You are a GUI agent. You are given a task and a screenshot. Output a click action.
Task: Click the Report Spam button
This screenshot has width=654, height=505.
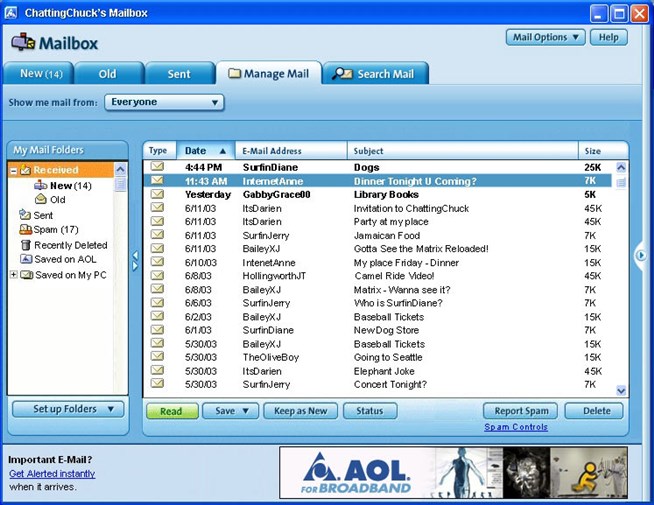(x=520, y=411)
